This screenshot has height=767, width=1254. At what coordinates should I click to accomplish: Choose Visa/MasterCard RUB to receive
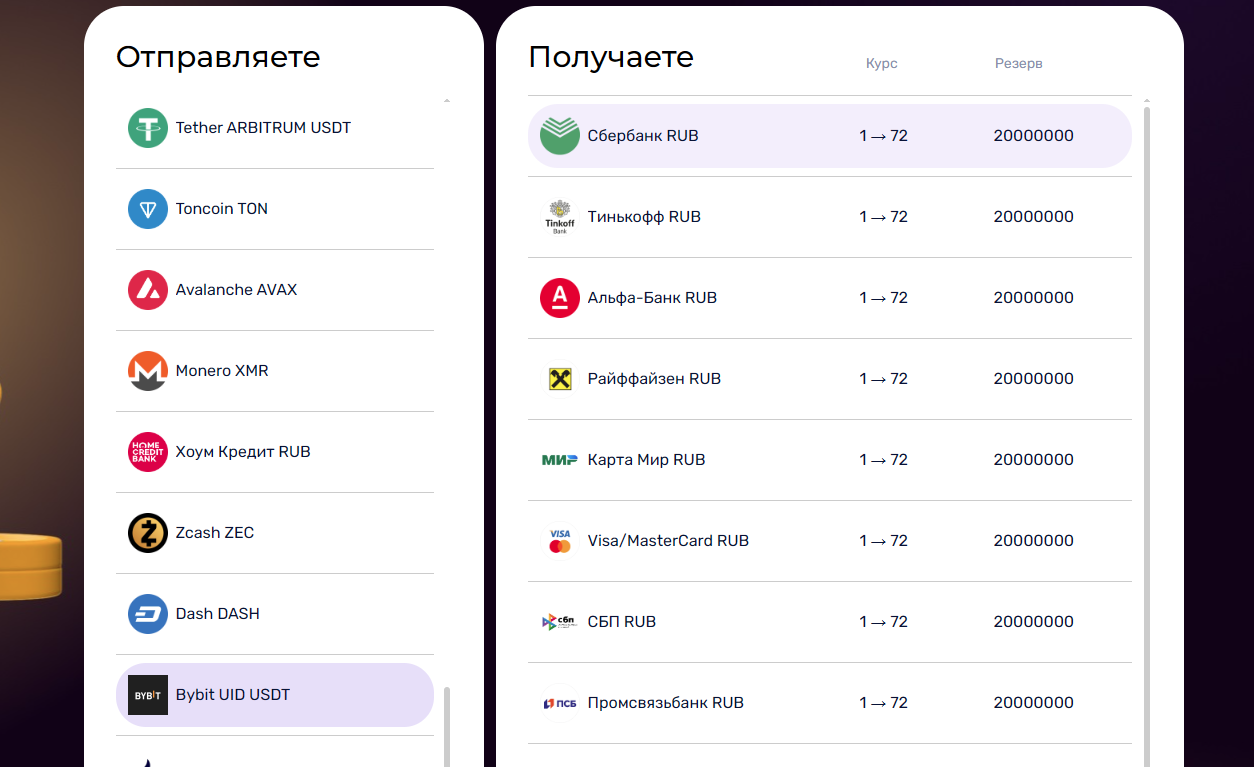point(830,541)
